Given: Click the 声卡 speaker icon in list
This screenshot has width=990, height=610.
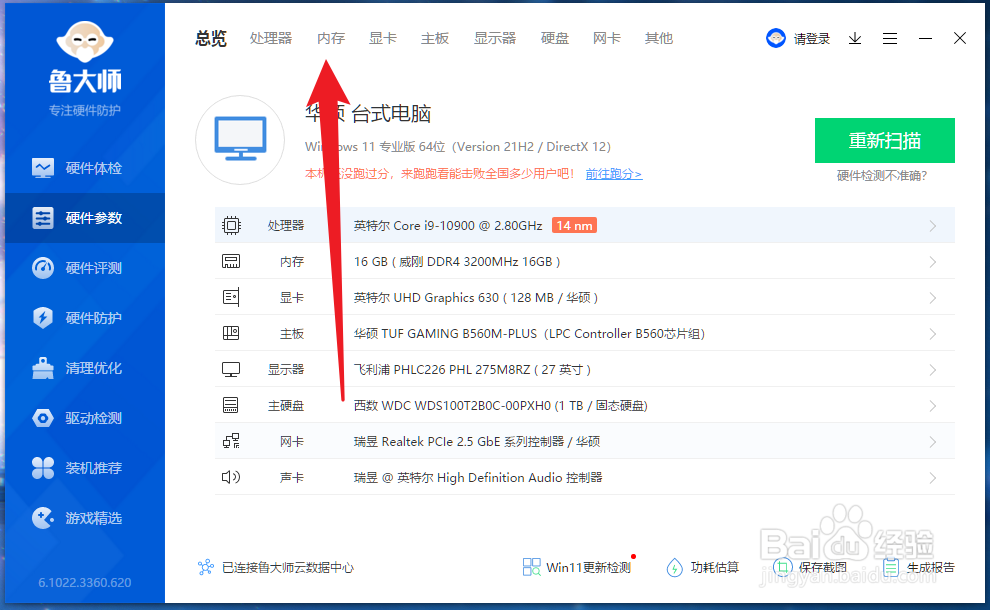Looking at the screenshot, I should (x=231, y=477).
